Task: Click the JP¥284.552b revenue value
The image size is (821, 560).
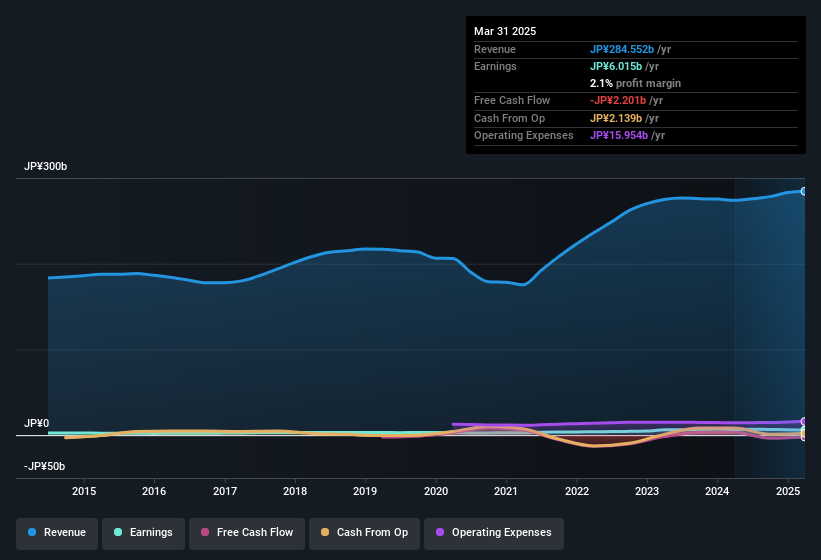Action: point(622,49)
